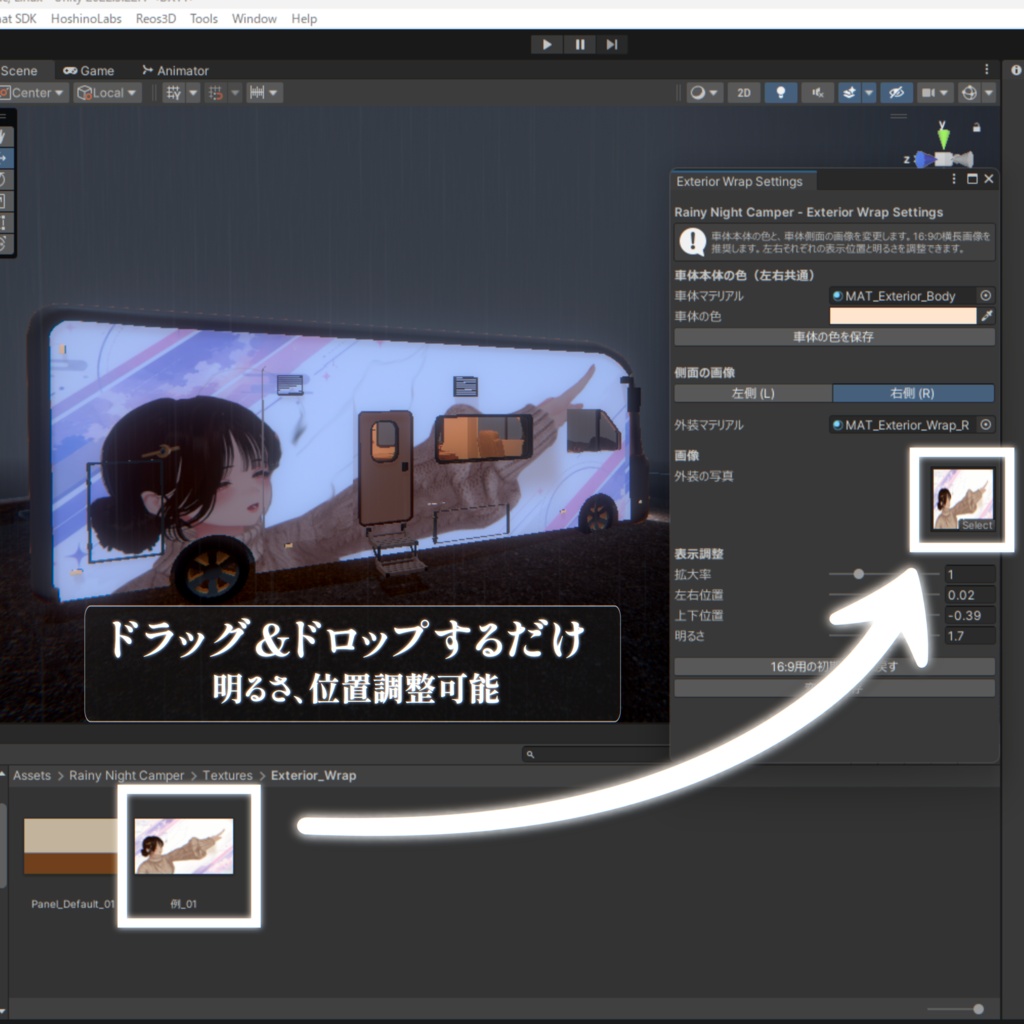Switch to the Game tab

[89, 71]
